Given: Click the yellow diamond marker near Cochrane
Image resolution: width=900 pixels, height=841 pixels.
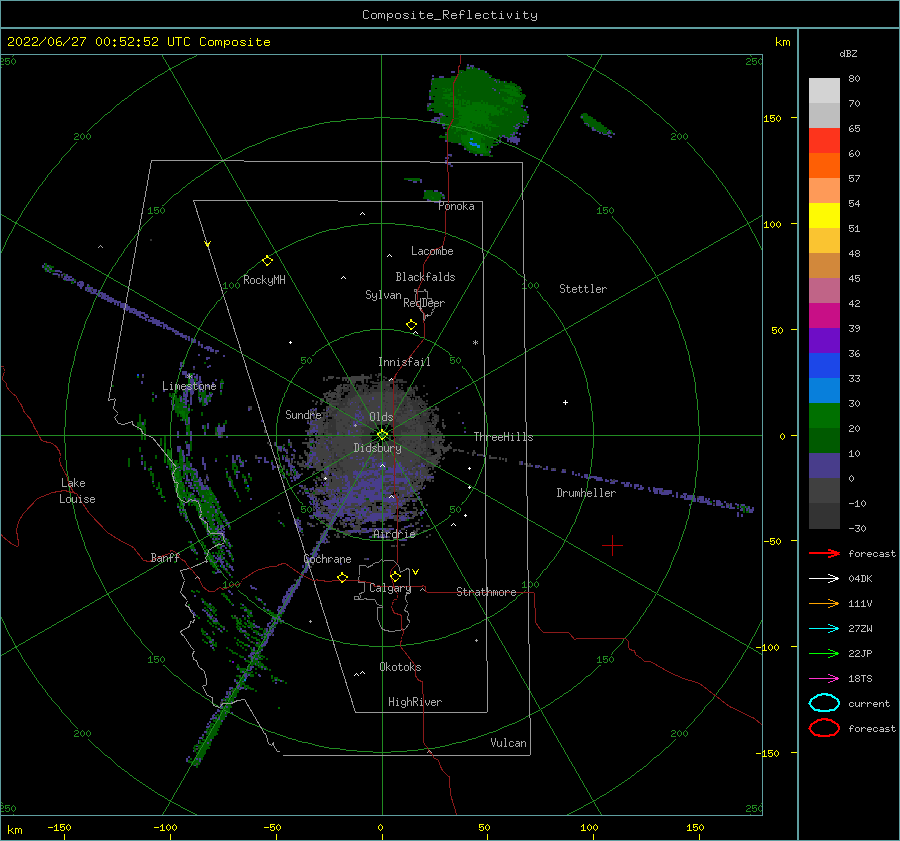Looking at the screenshot, I should click(343, 577).
